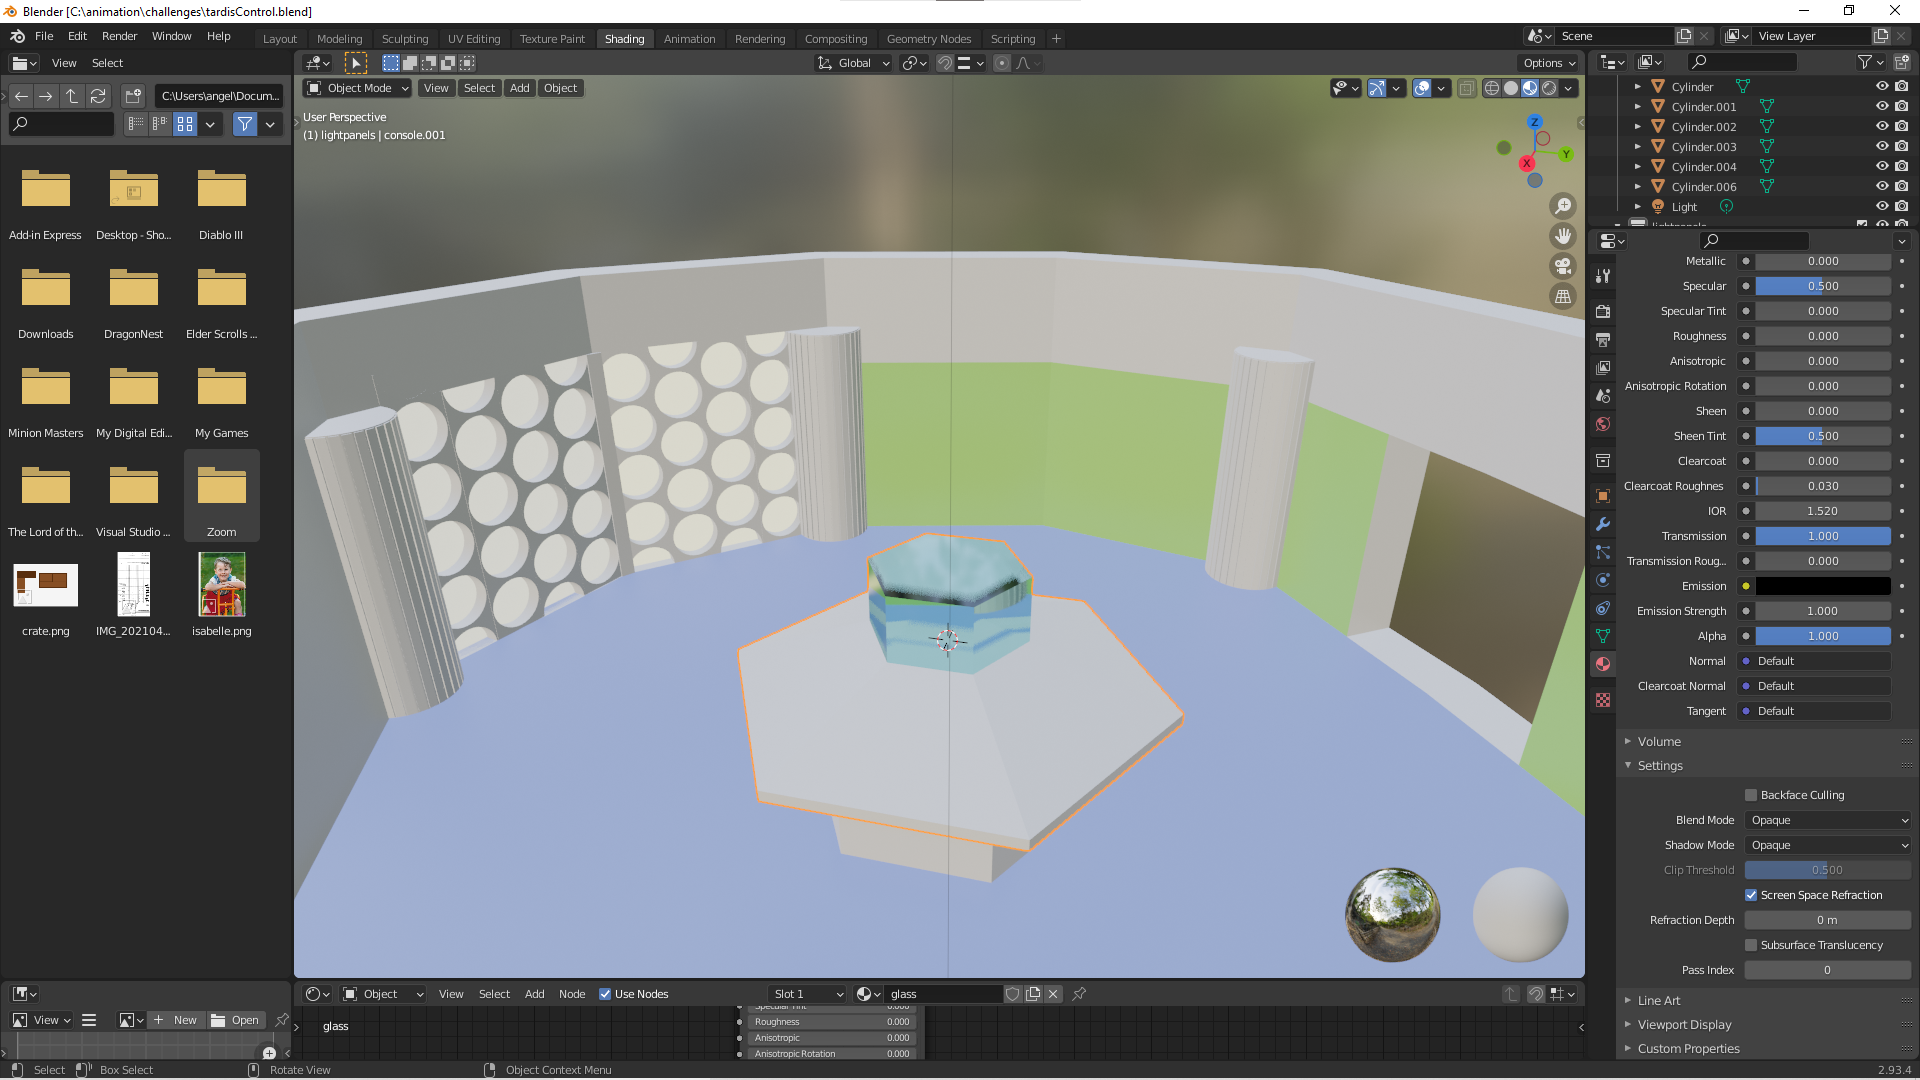Click the zoom magnifier viewport gizmo
The height and width of the screenshot is (1080, 1920).
[1562, 206]
